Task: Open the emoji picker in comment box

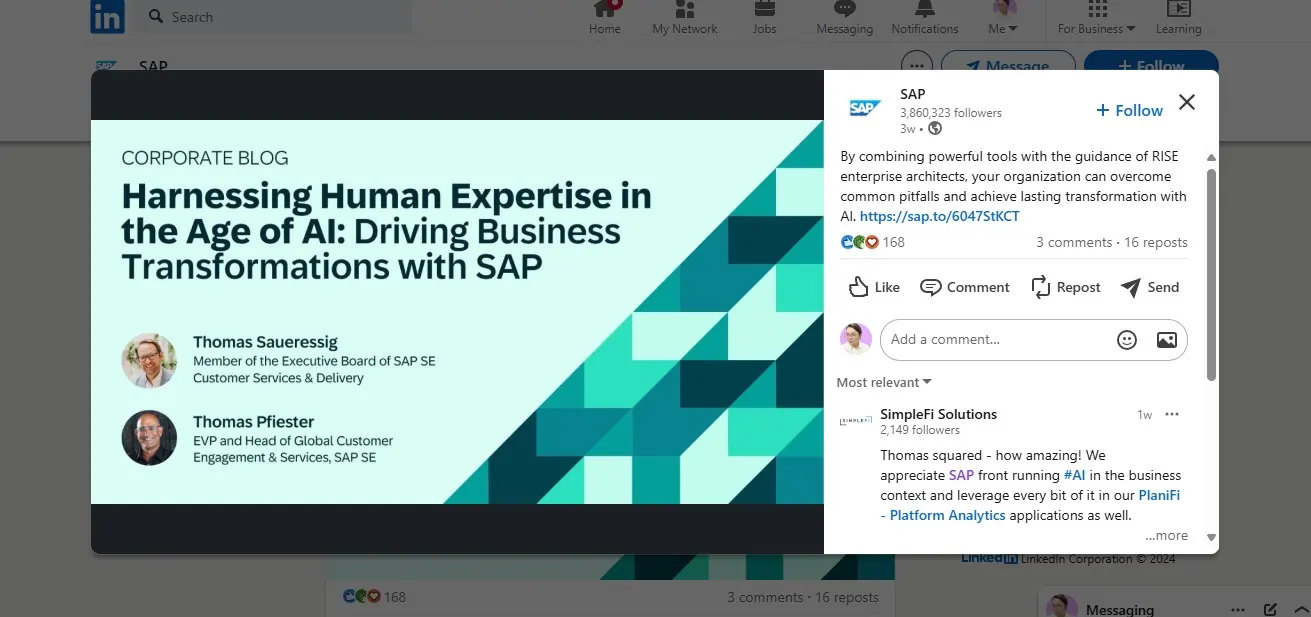Action: (x=1127, y=340)
